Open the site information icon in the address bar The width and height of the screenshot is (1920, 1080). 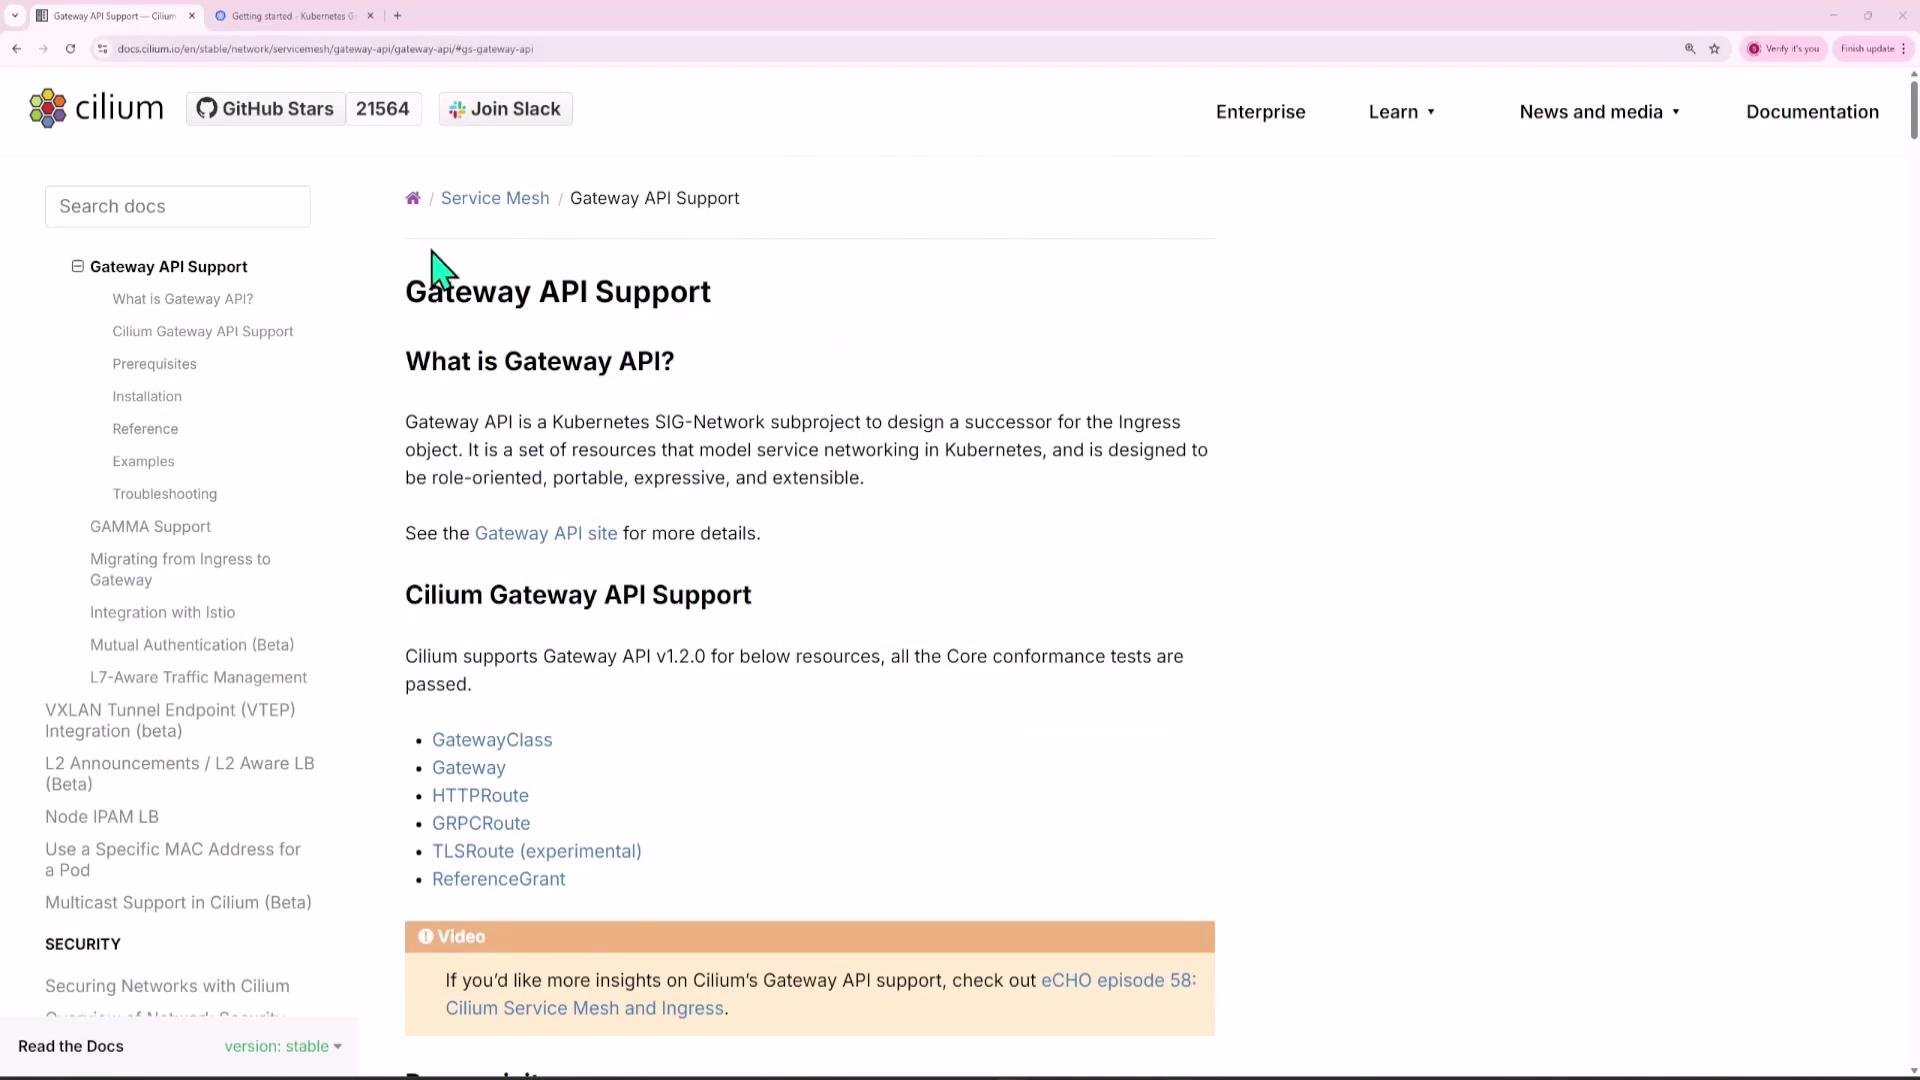click(102, 48)
